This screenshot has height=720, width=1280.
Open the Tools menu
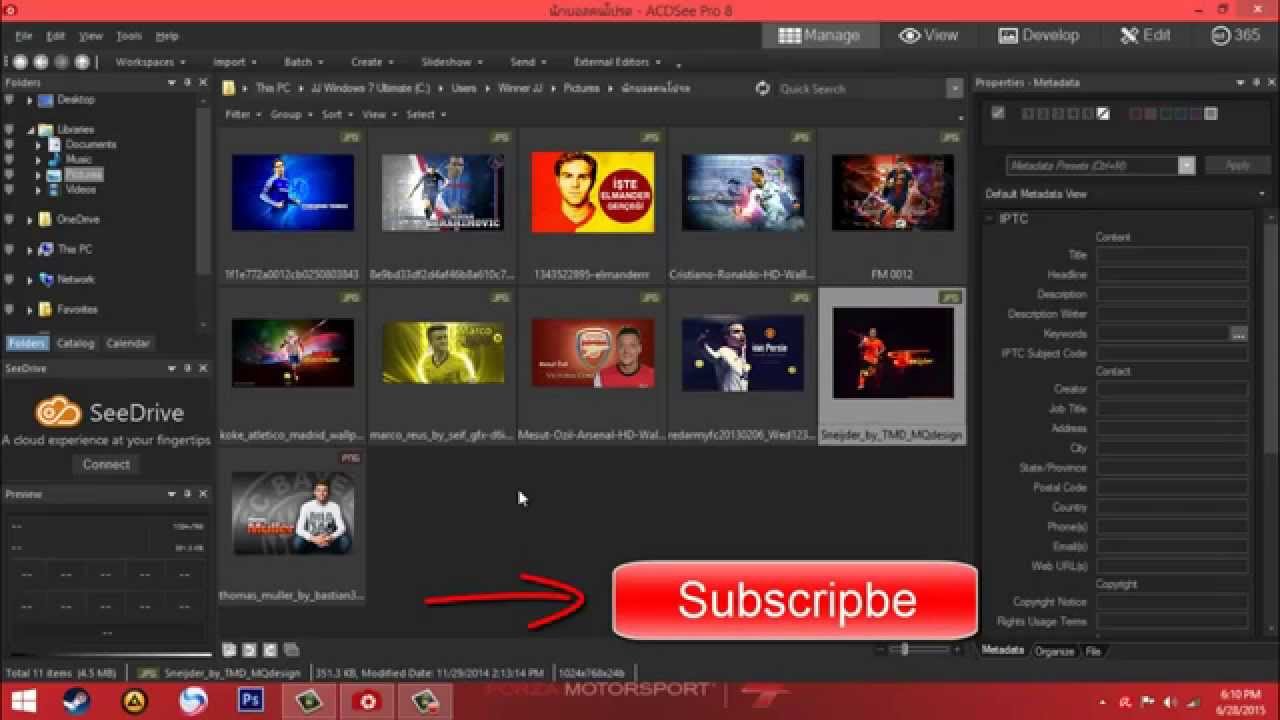click(128, 36)
